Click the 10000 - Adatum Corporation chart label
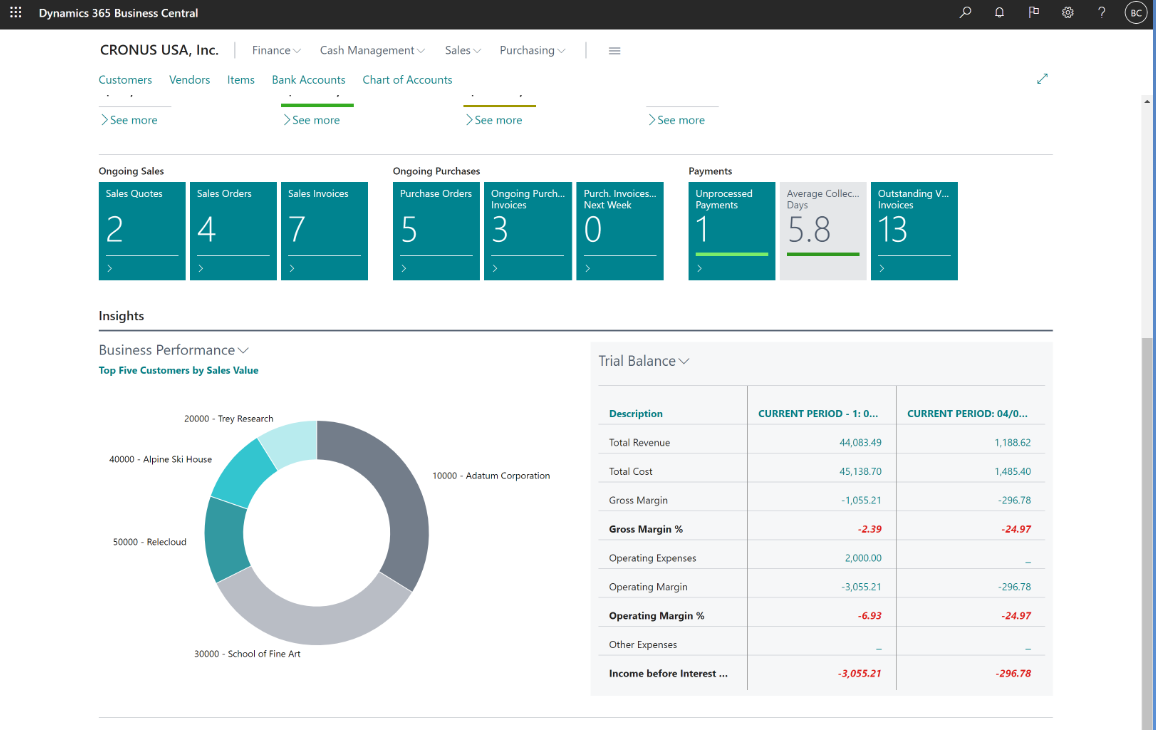 coord(491,476)
